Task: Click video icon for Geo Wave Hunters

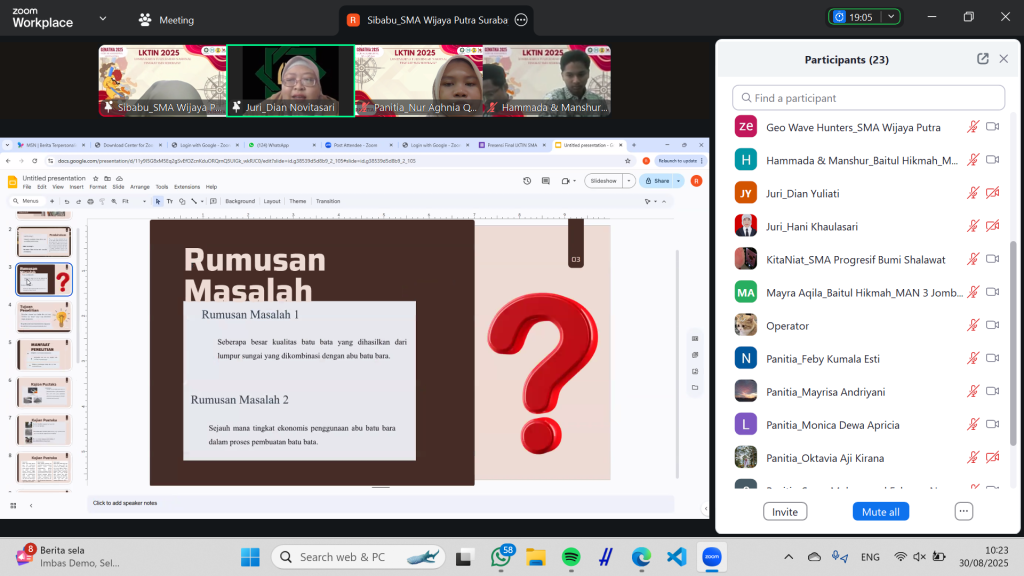Action: [x=992, y=127]
